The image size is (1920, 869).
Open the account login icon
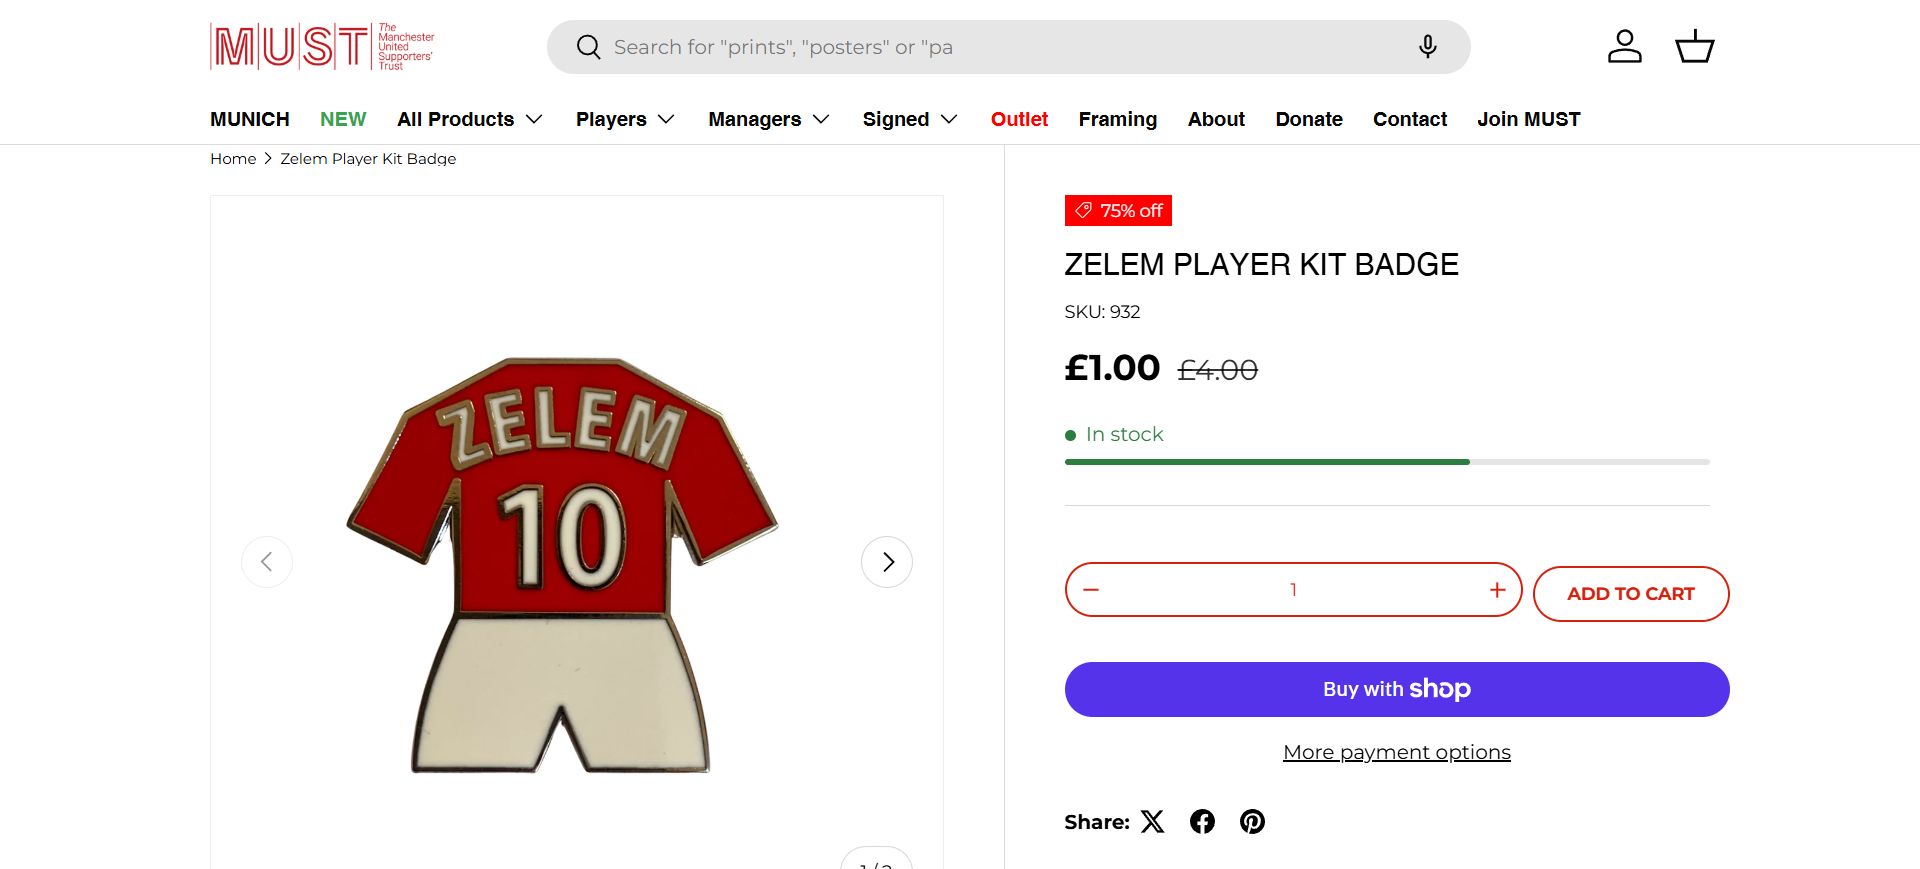tap(1624, 47)
